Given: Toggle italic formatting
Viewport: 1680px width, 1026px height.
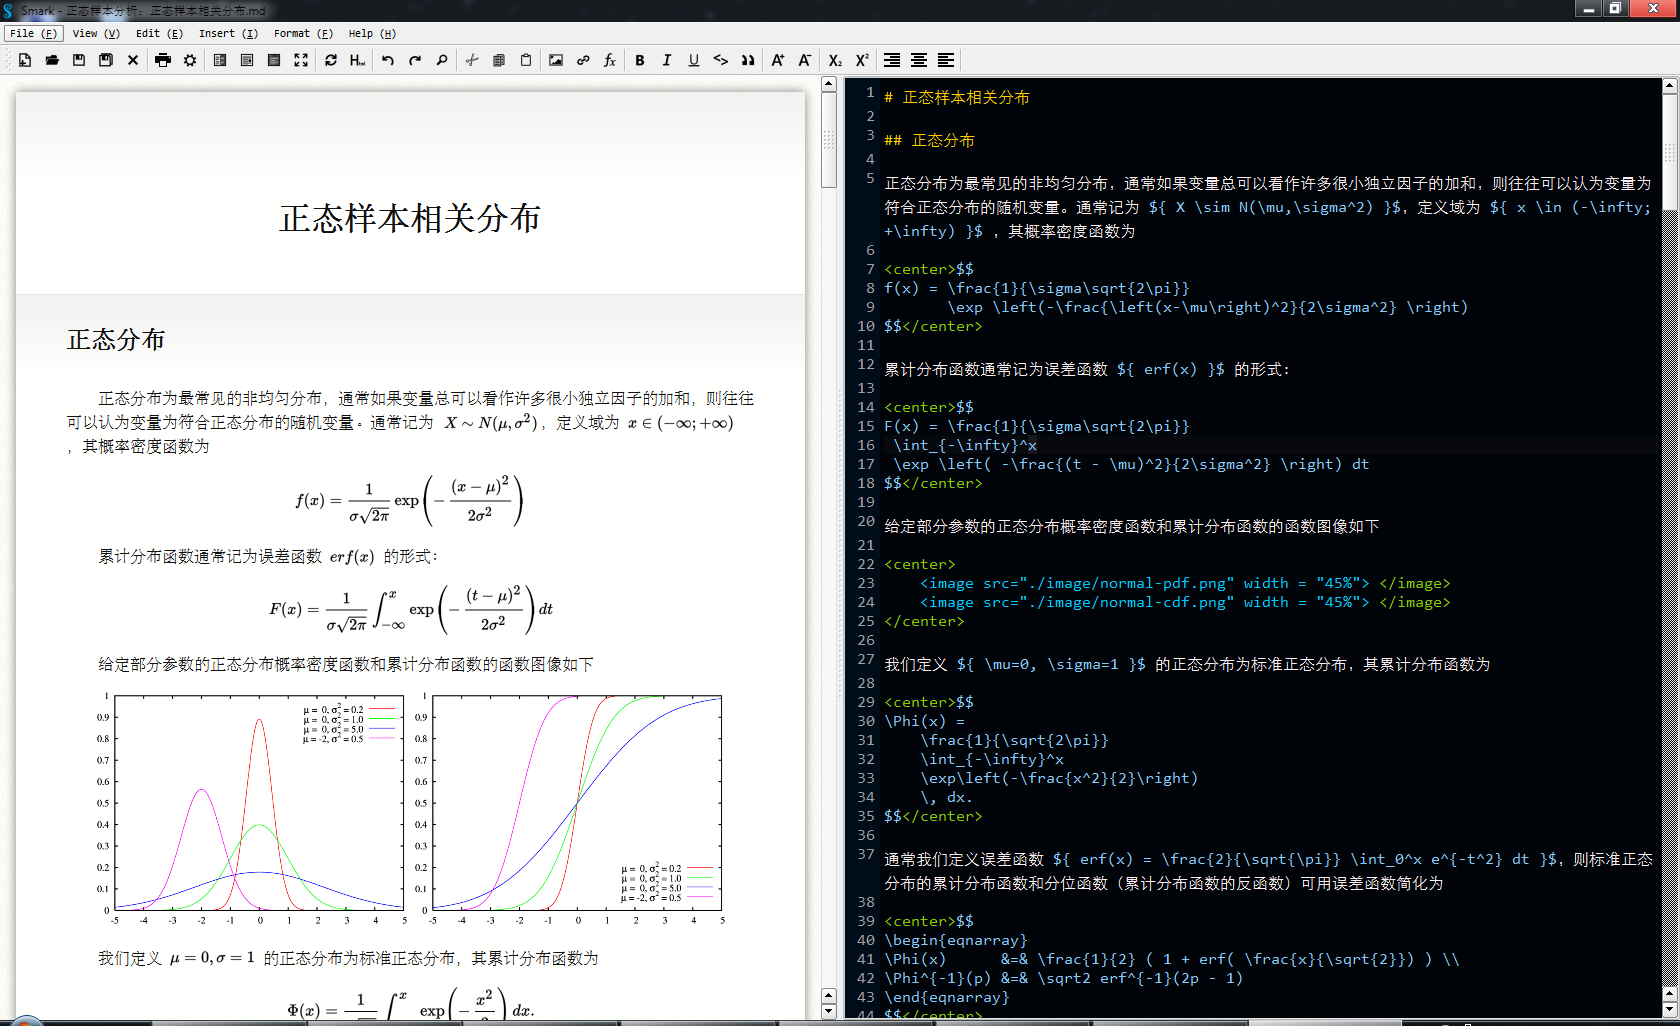Looking at the screenshot, I should 667,60.
